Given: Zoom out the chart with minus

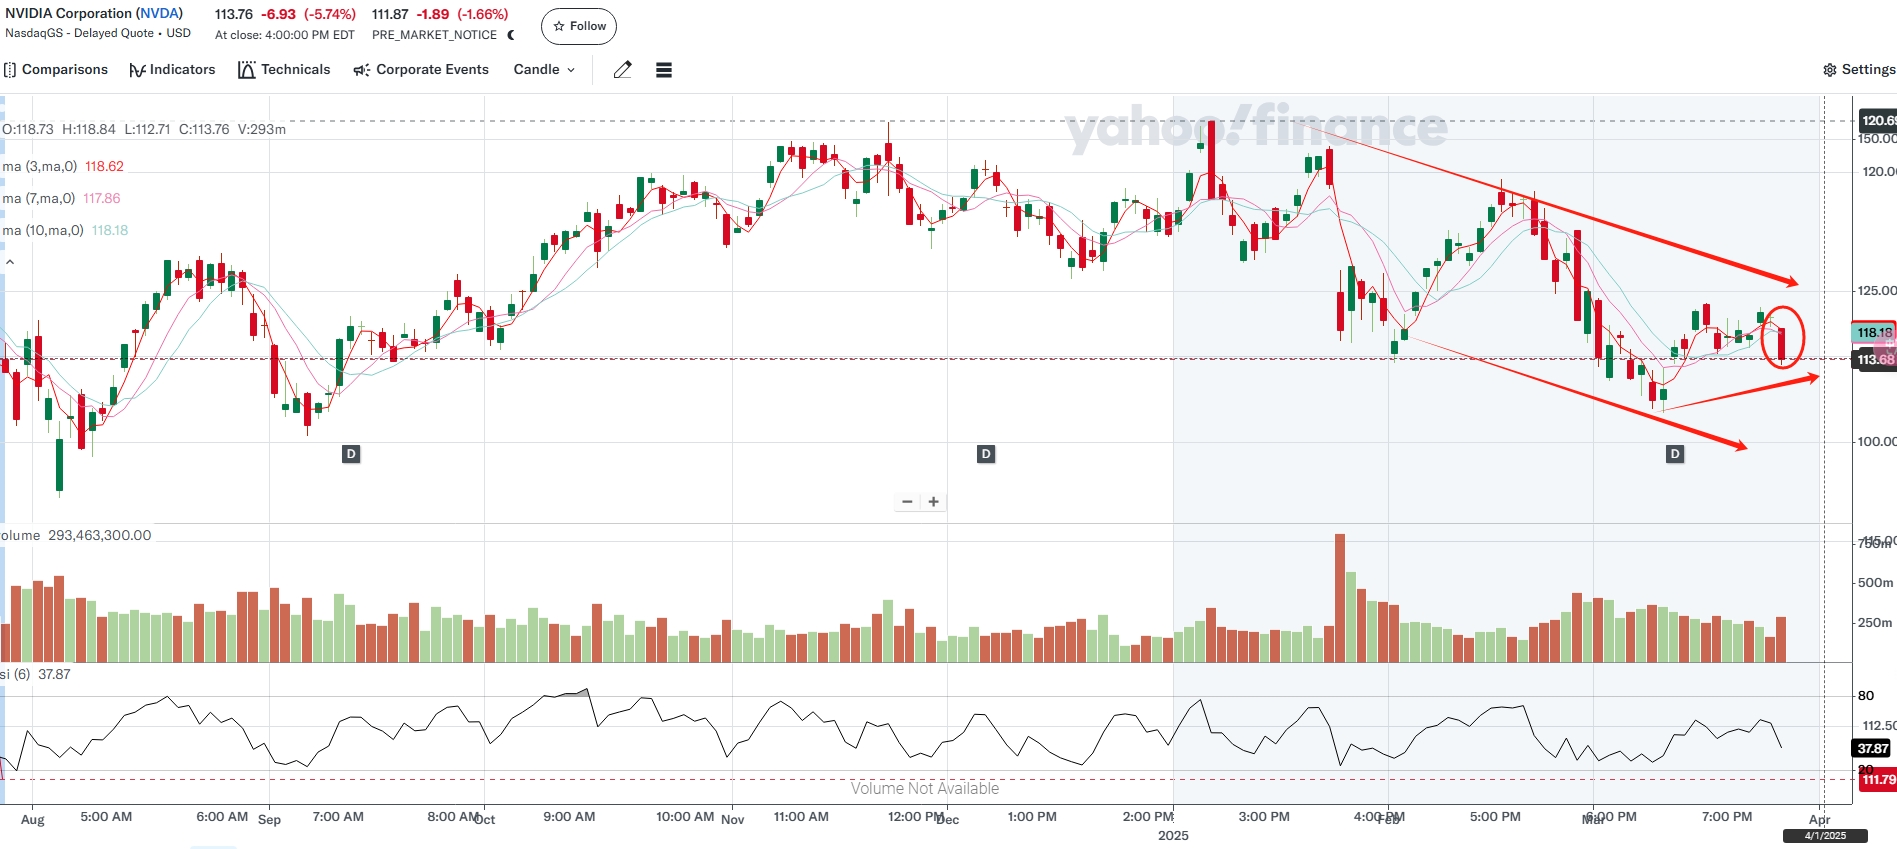Looking at the screenshot, I should tap(907, 502).
